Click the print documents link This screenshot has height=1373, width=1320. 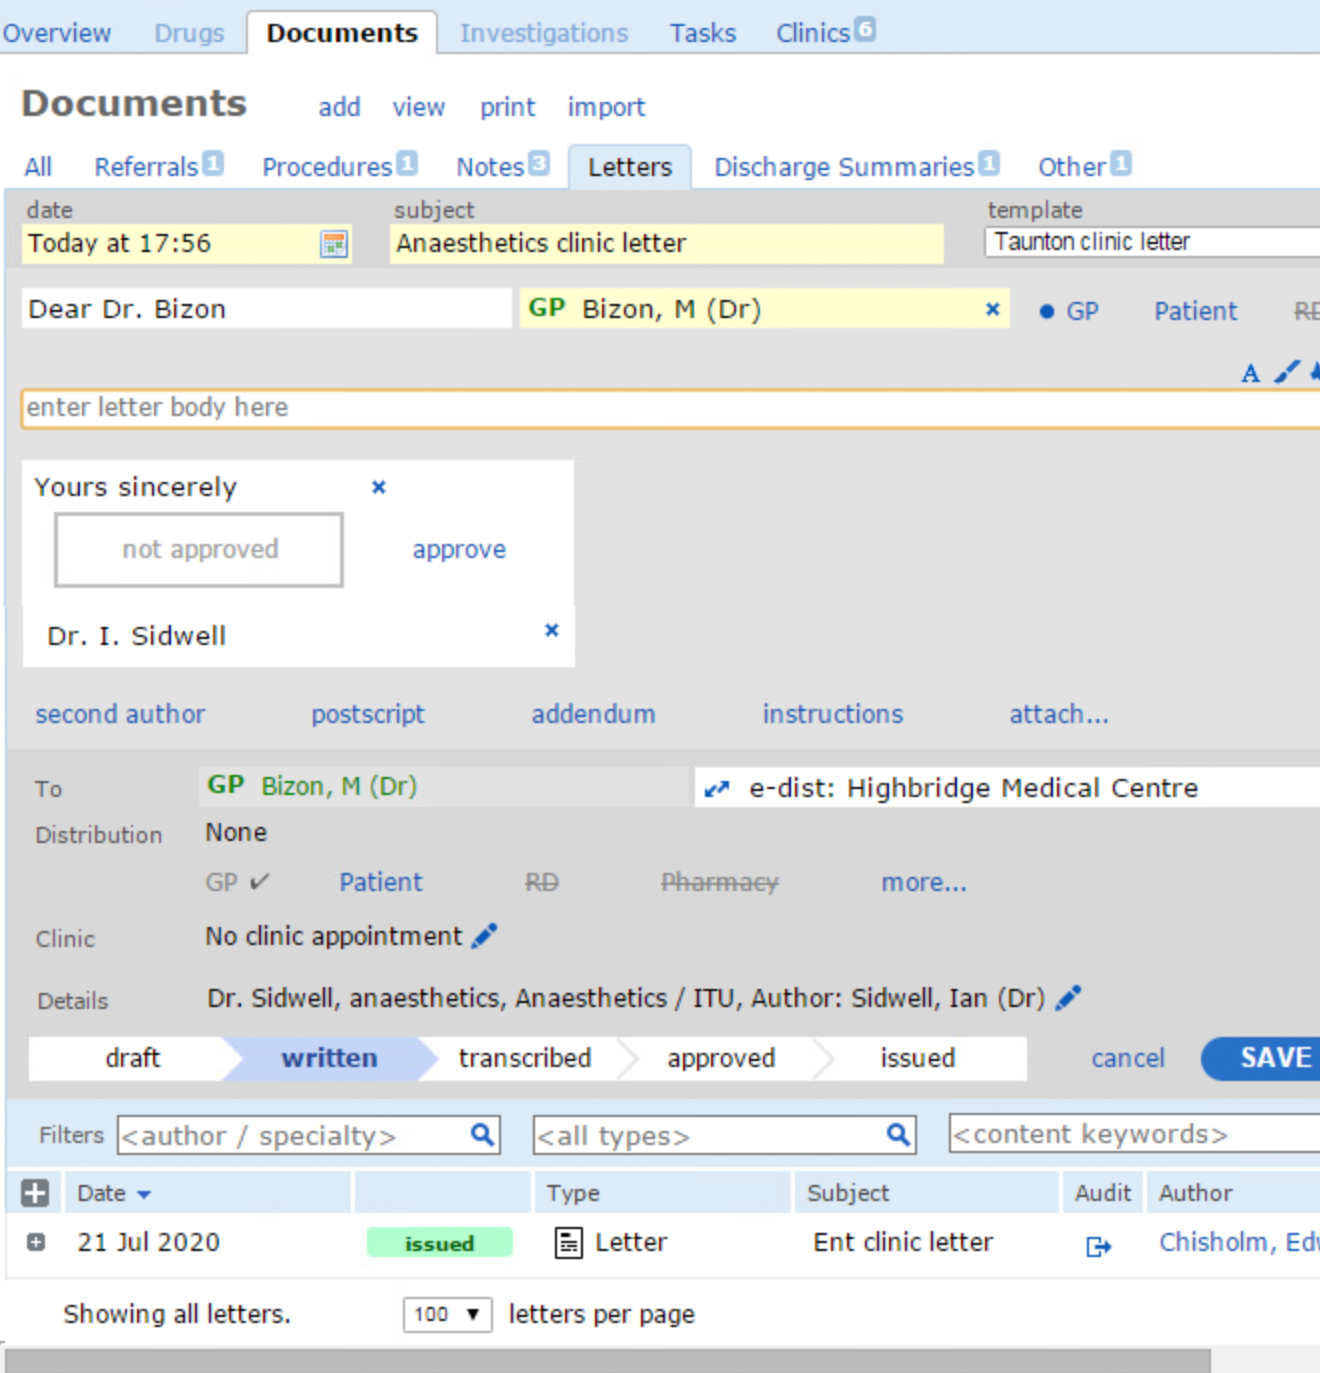point(507,107)
